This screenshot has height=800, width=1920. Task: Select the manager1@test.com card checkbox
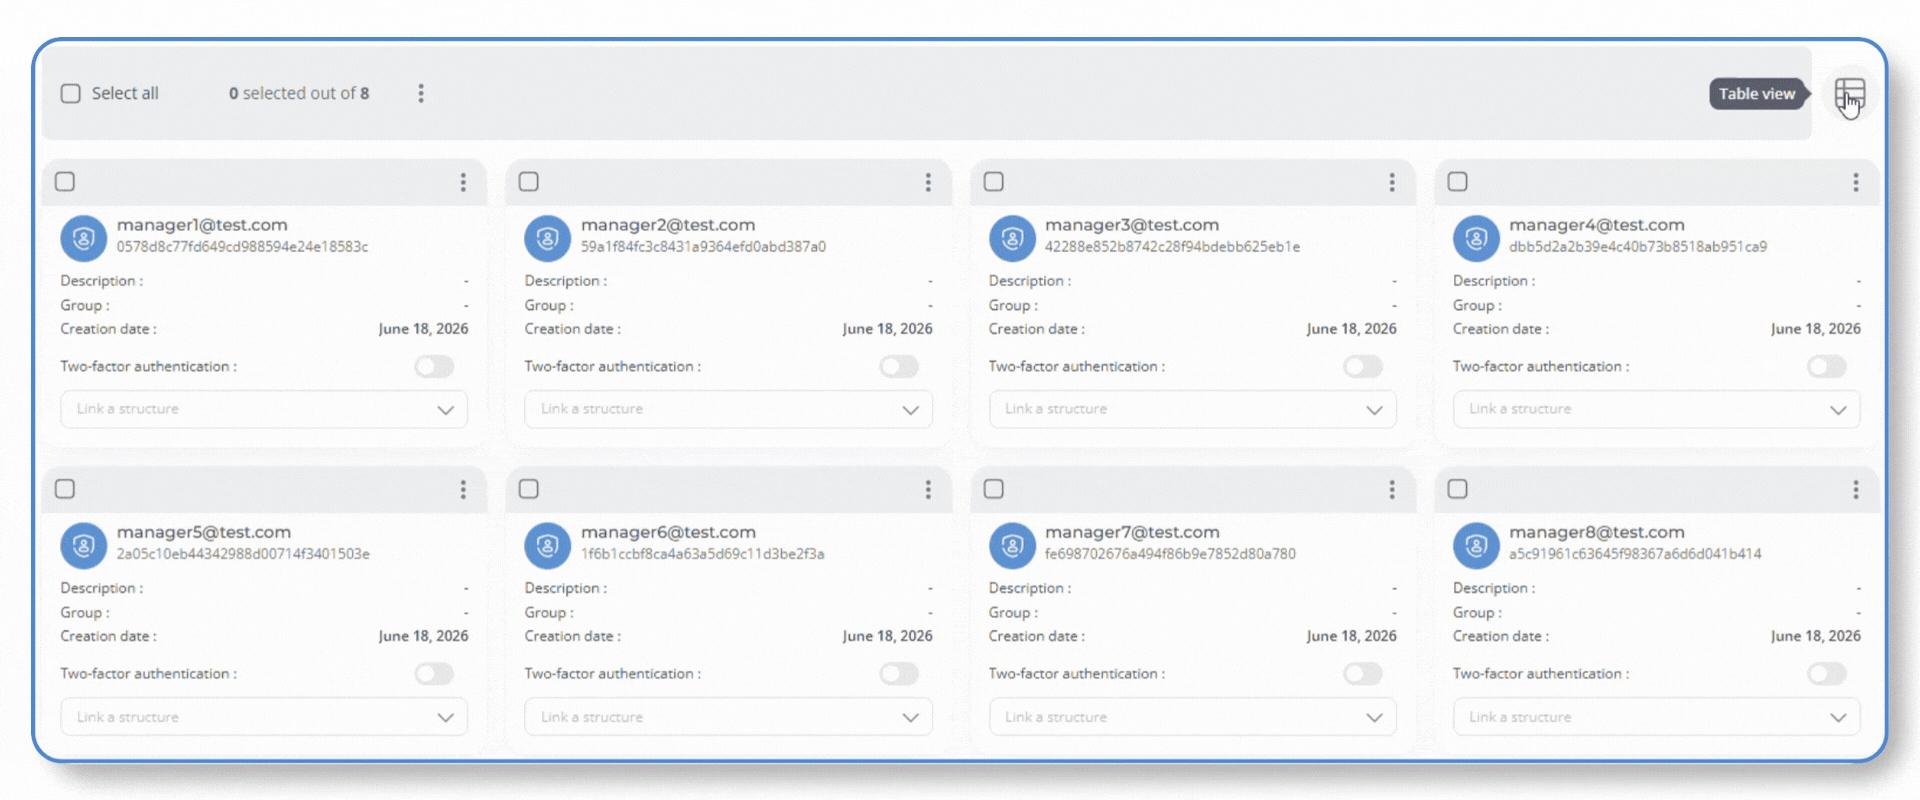click(65, 181)
